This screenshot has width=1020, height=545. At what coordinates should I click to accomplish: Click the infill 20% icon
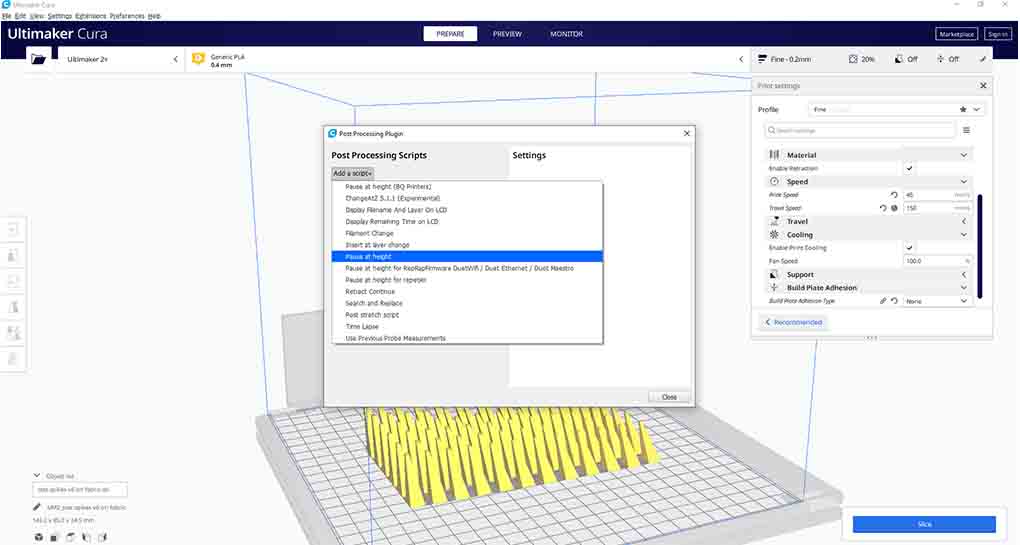[x=853, y=59]
